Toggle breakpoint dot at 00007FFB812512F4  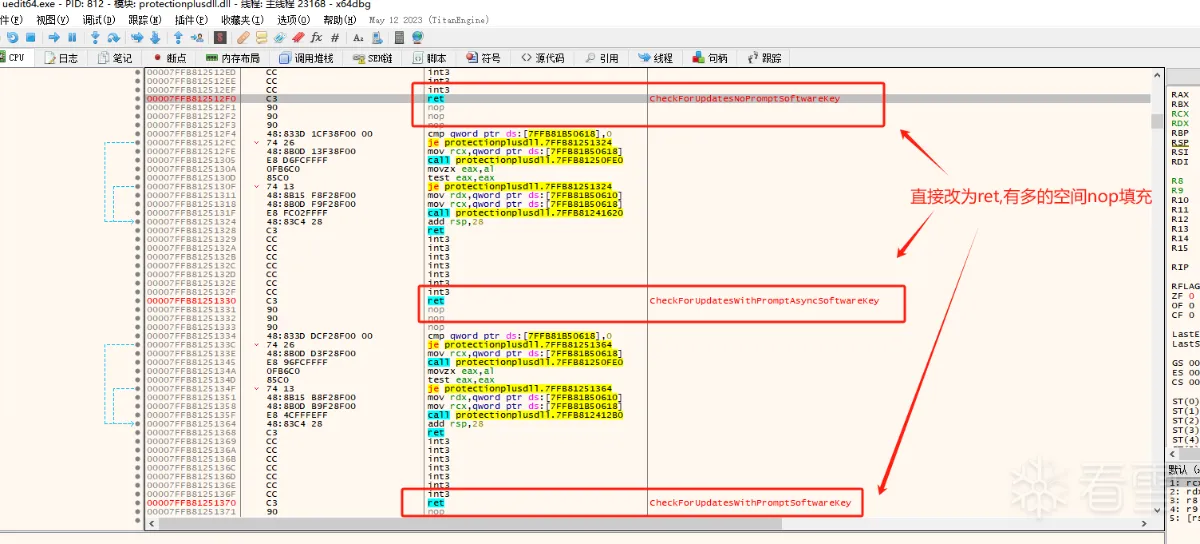point(138,133)
